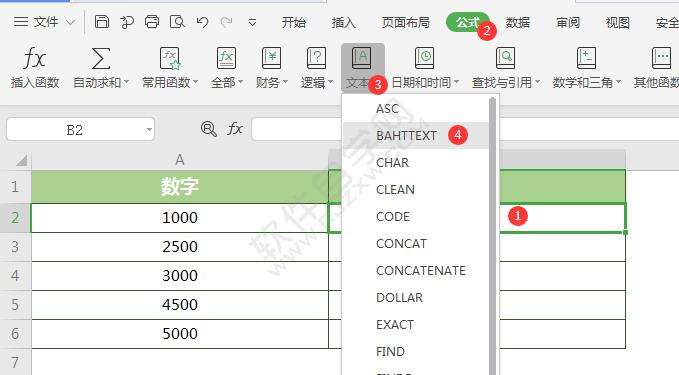Open the Common Functions (常用函数) icon
679x375 pixels.
click(170, 58)
